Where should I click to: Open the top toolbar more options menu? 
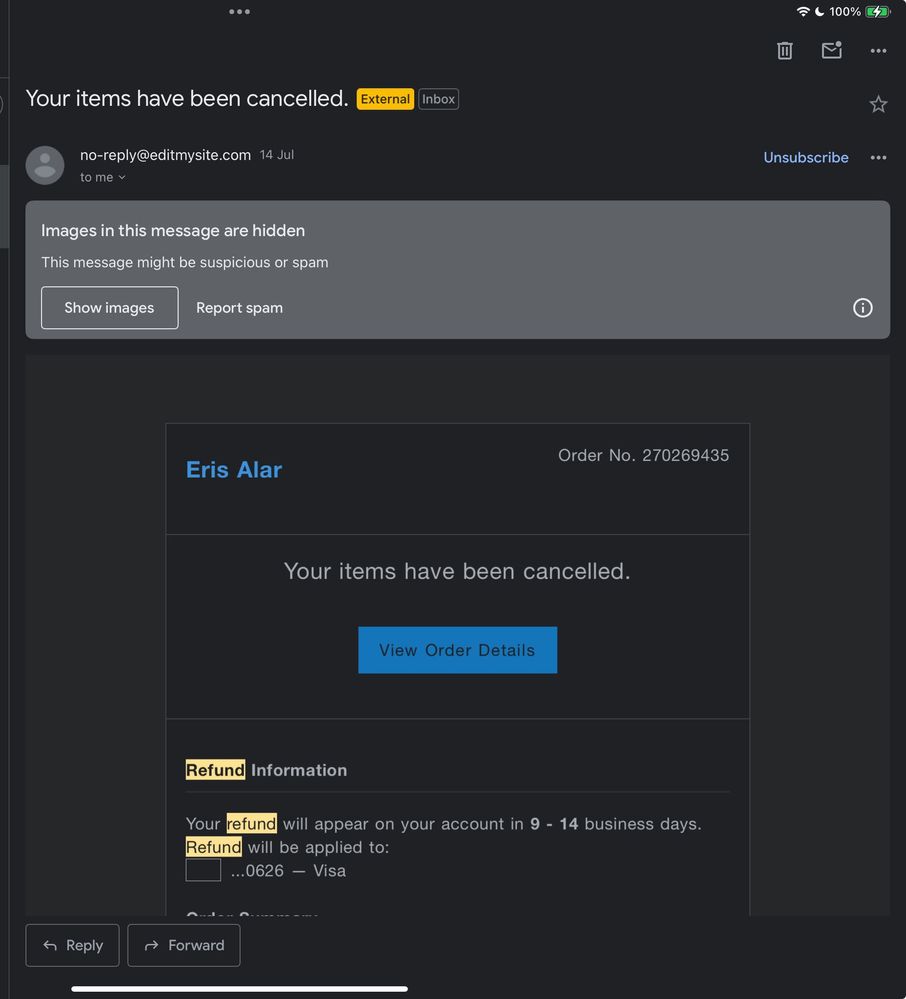[878, 51]
